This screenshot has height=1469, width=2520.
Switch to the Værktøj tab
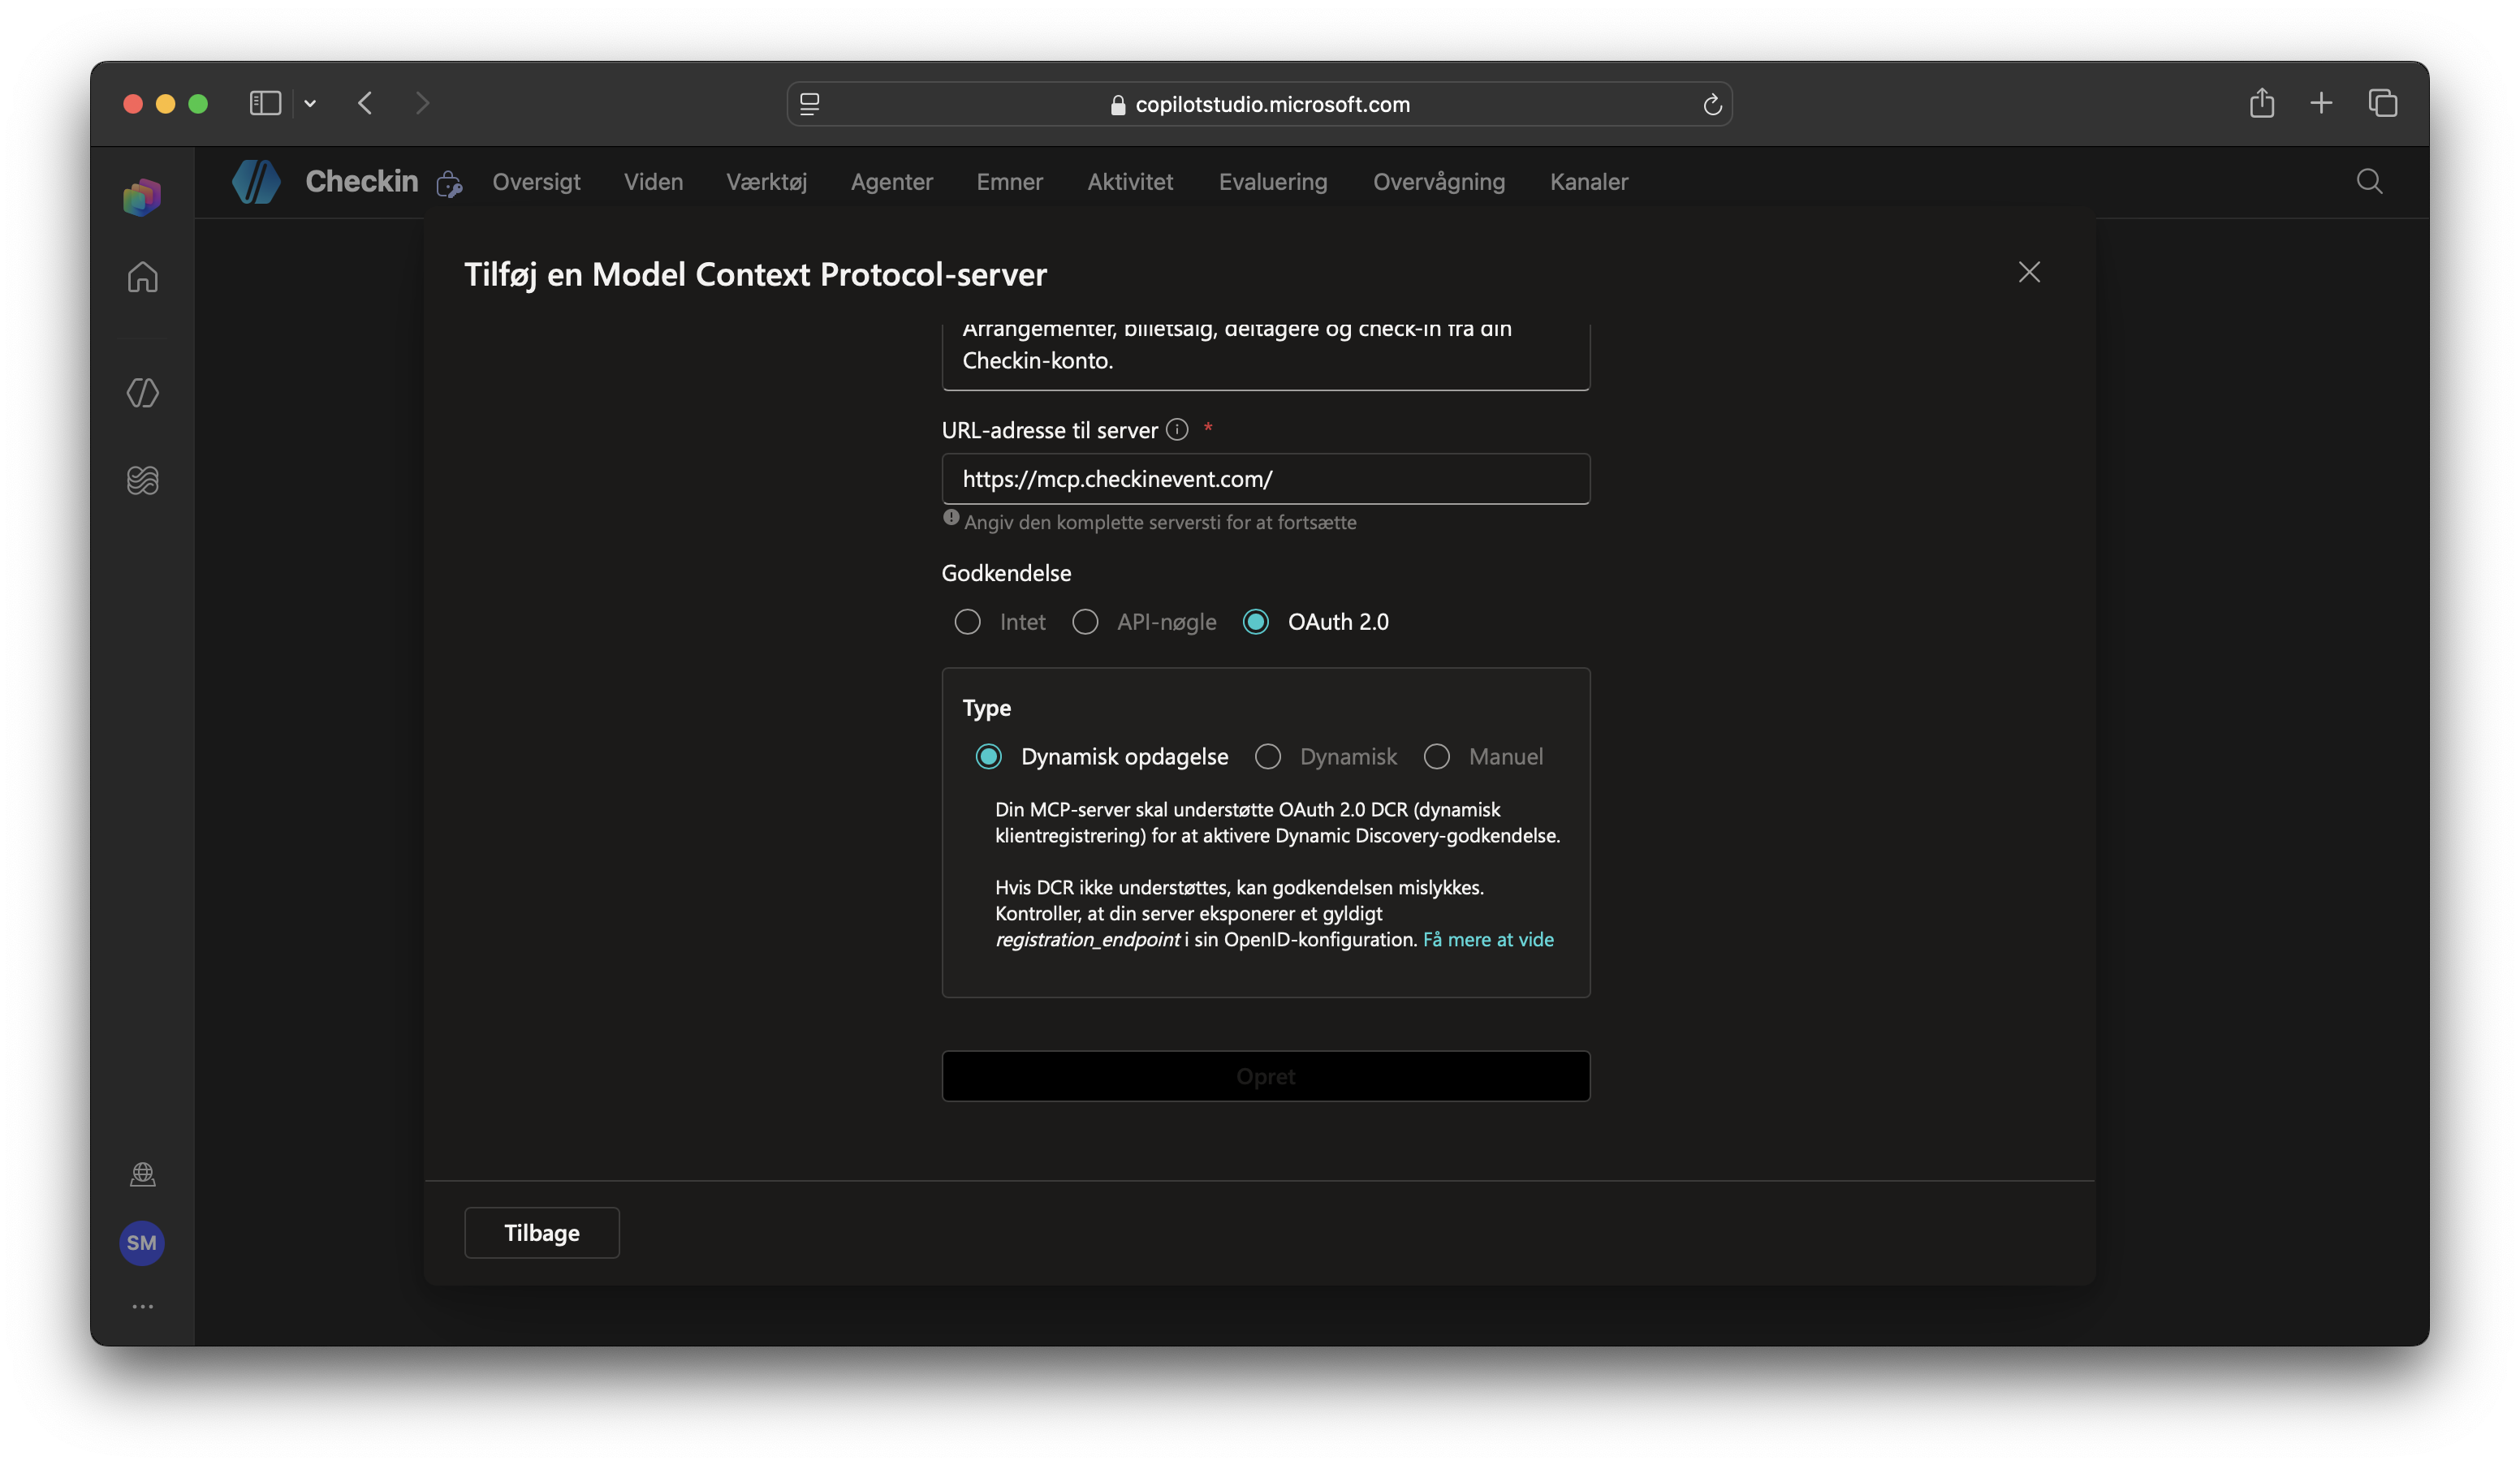pyautogui.click(x=766, y=182)
